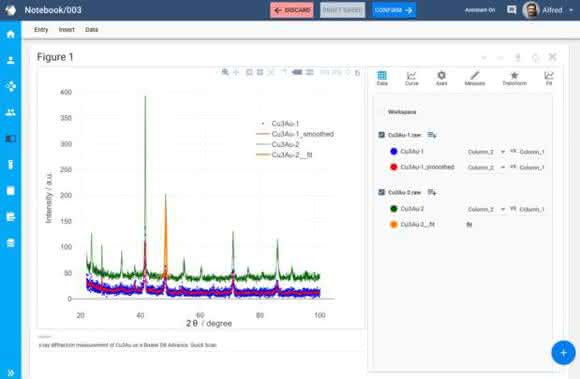Viewport: 580px width, 379px height.
Task: Close Figure 1 with the X icon
Action: tap(553, 57)
